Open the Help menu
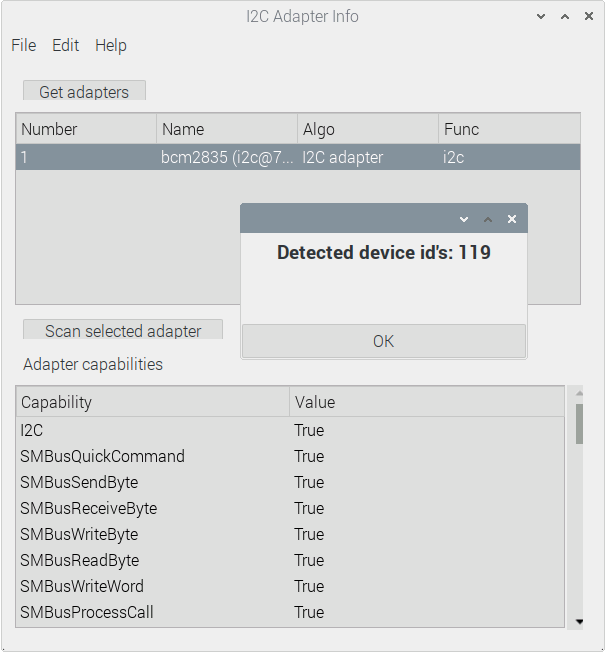Viewport: 608px width, 654px height. [111, 45]
